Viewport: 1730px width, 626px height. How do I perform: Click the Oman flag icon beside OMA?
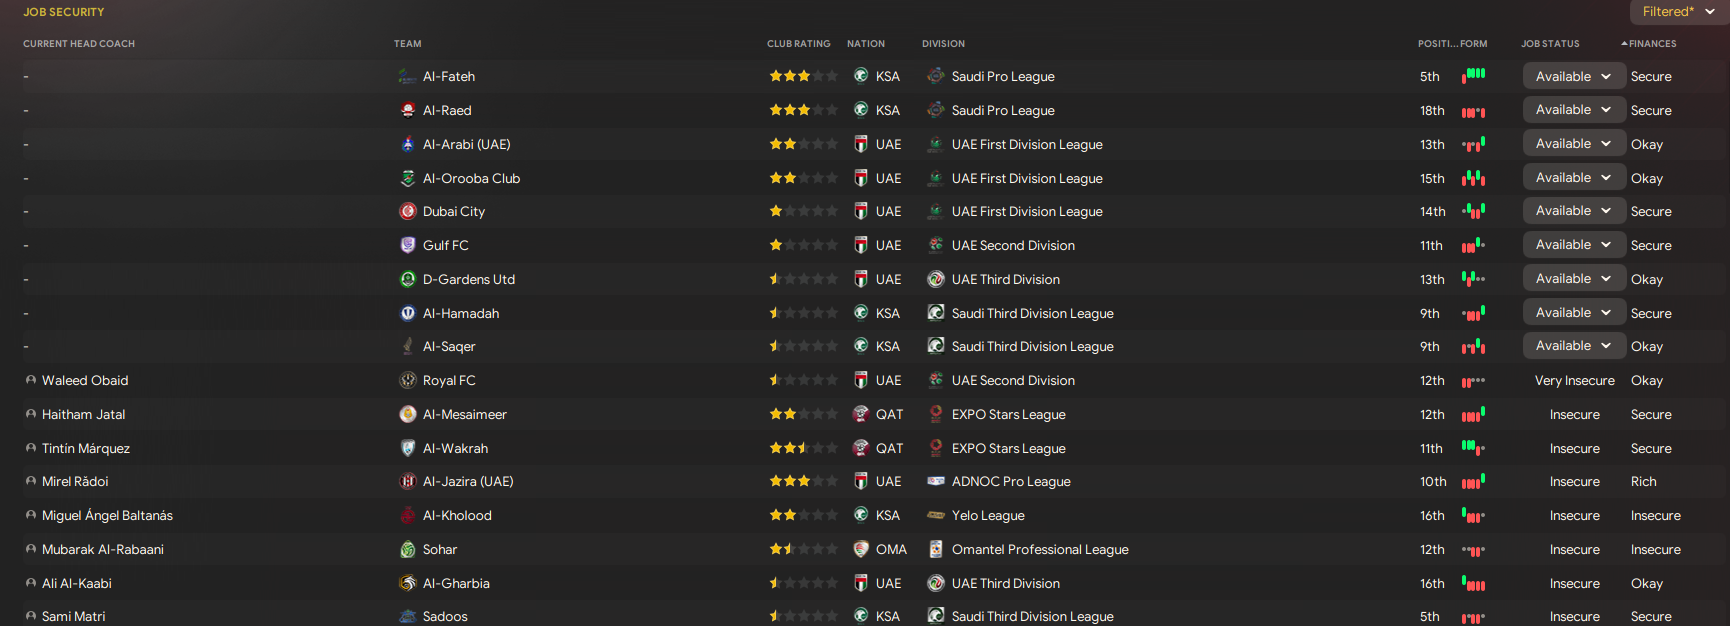[x=860, y=549]
